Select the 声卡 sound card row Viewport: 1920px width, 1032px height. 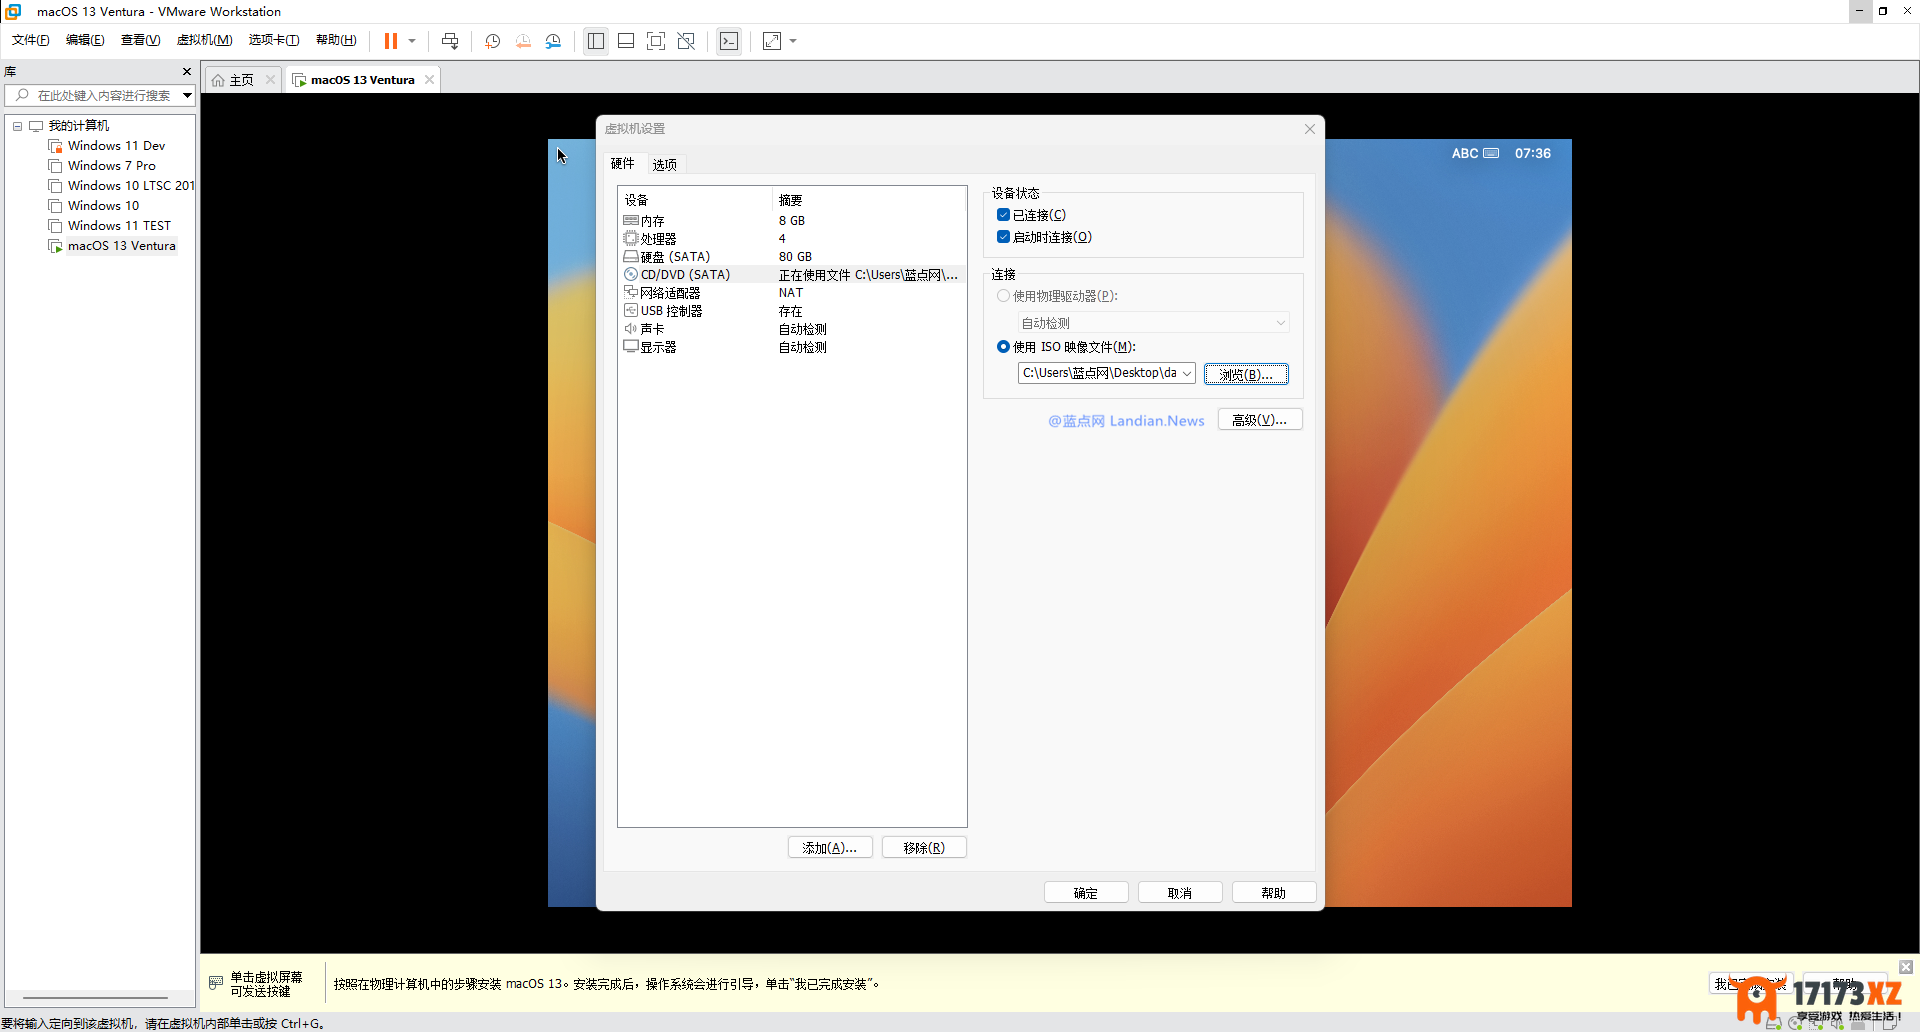[x=792, y=329]
